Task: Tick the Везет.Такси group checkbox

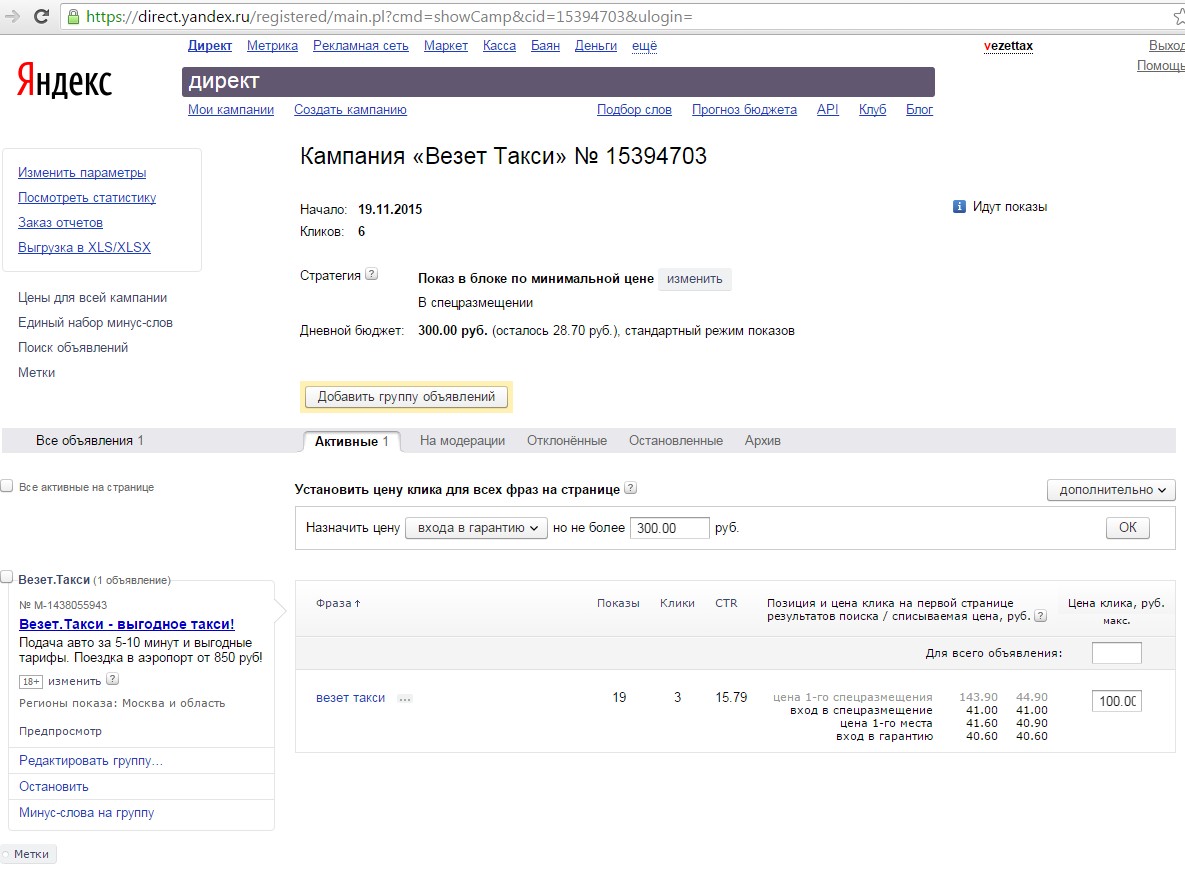Action: pos(7,578)
